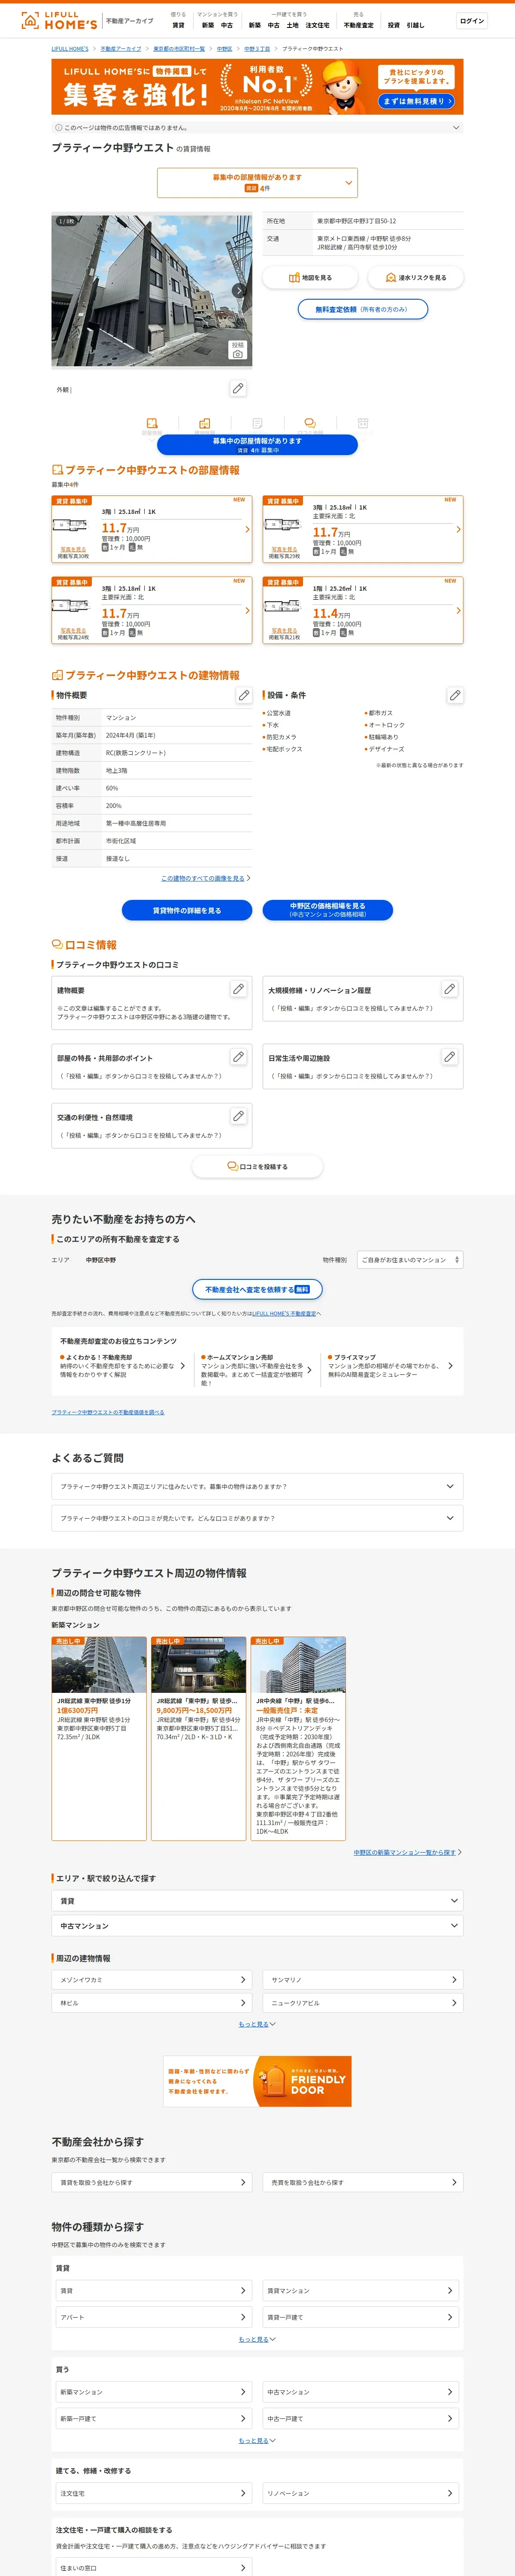
Task: Open the 賃貸 menu in the header
Action: pyautogui.click(x=178, y=25)
